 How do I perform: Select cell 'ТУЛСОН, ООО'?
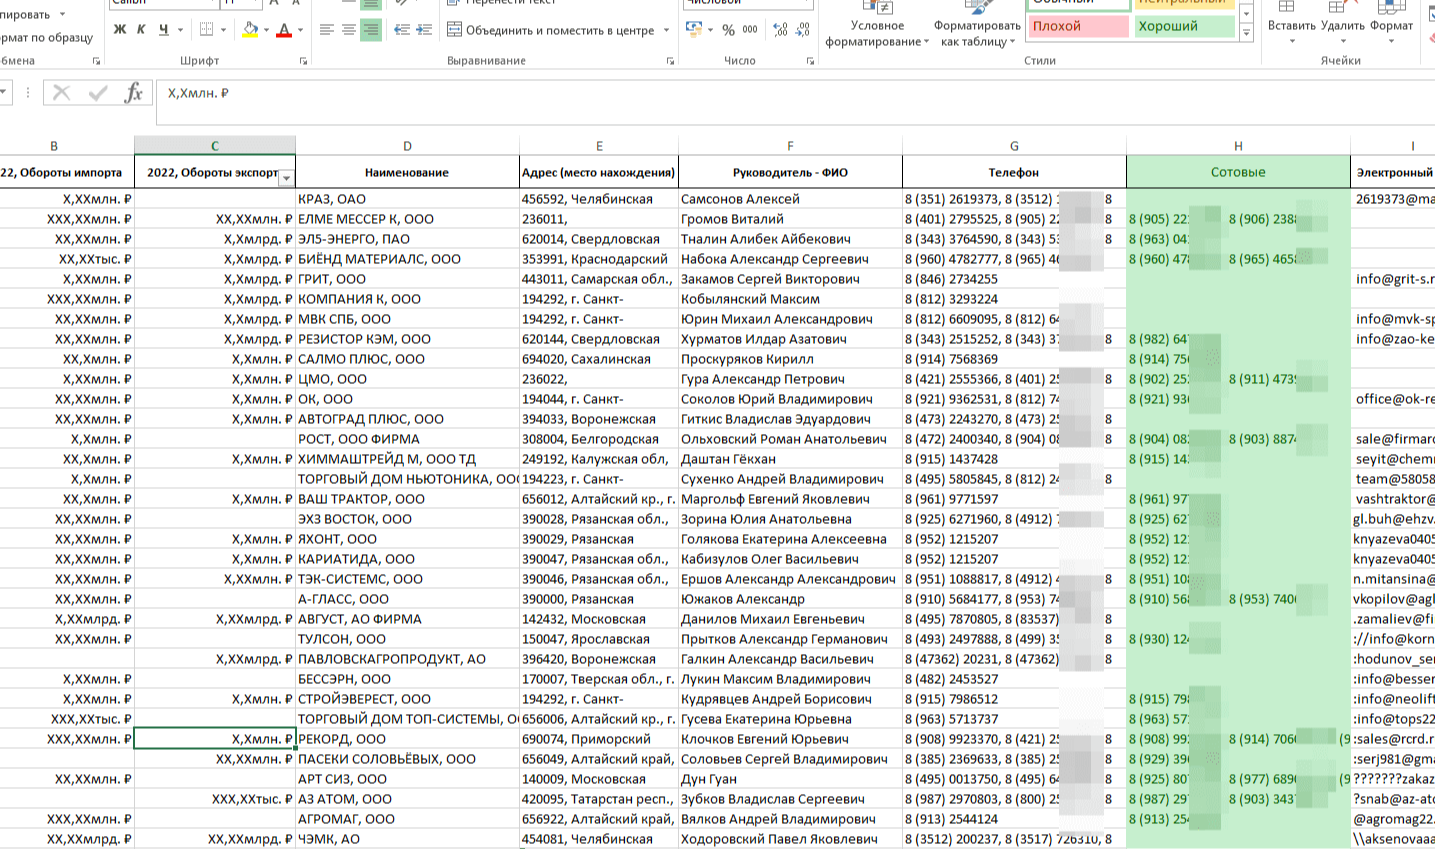[x=407, y=639]
